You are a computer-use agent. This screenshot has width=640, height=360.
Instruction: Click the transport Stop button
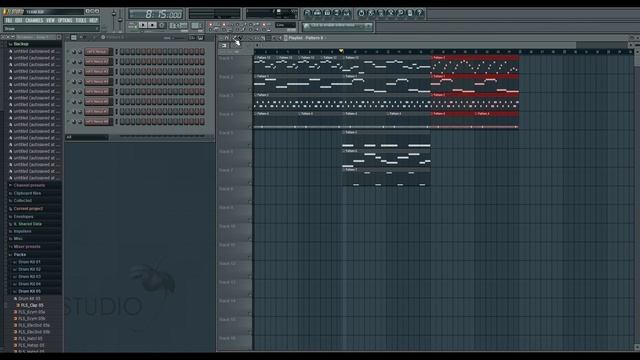click(152, 25)
